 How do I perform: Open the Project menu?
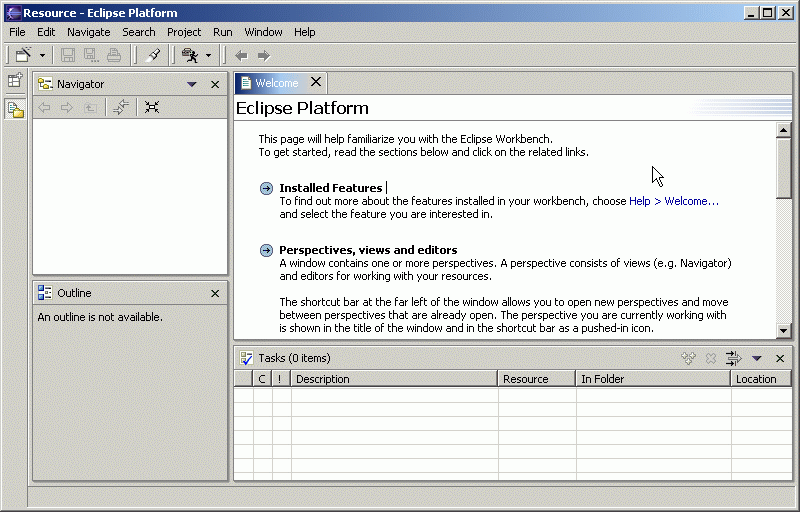pos(184,32)
